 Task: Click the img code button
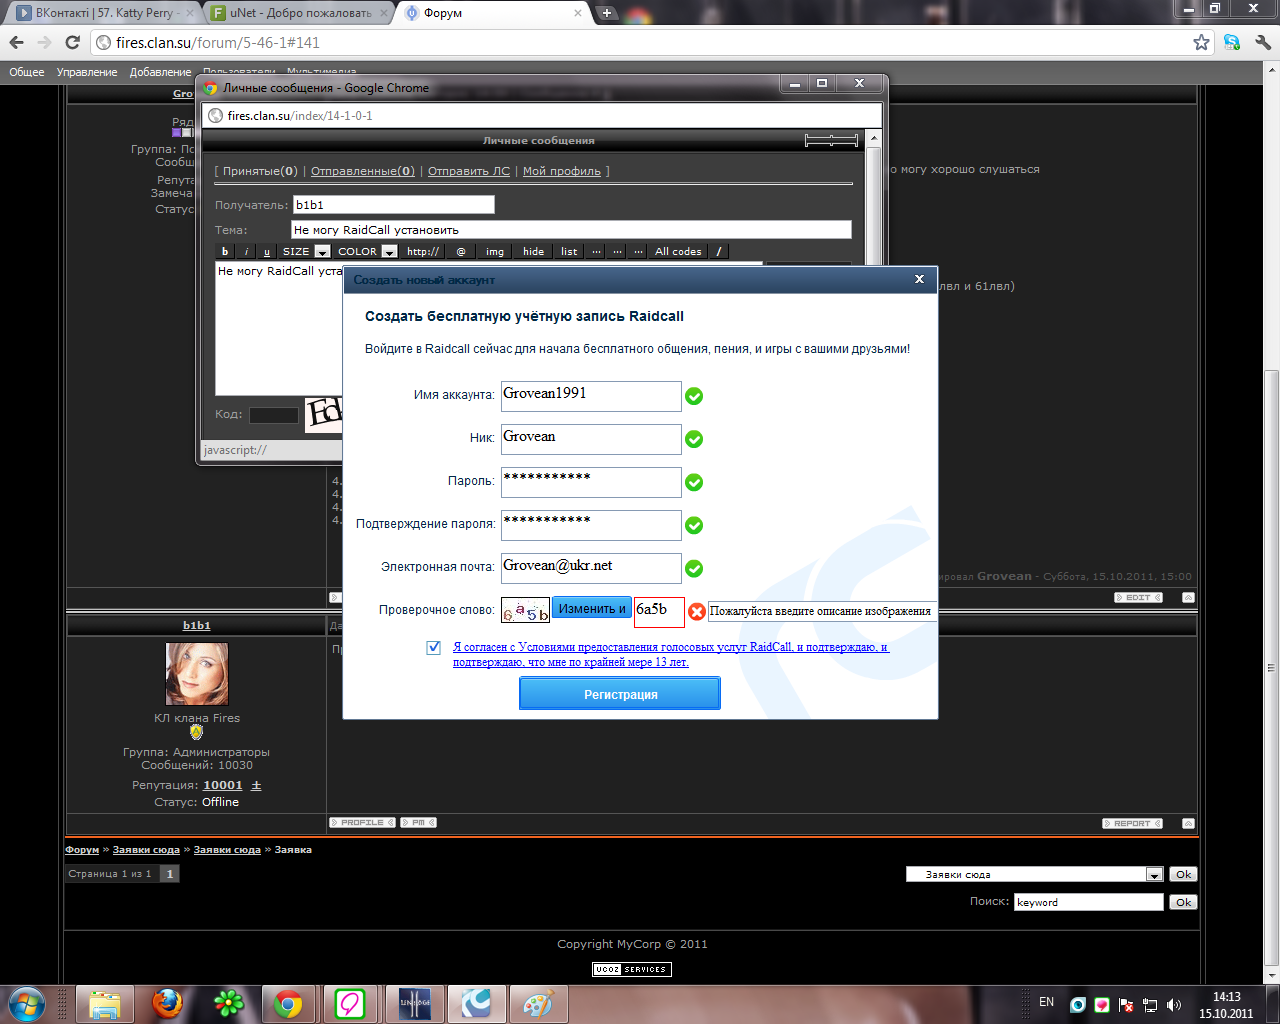pos(495,251)
